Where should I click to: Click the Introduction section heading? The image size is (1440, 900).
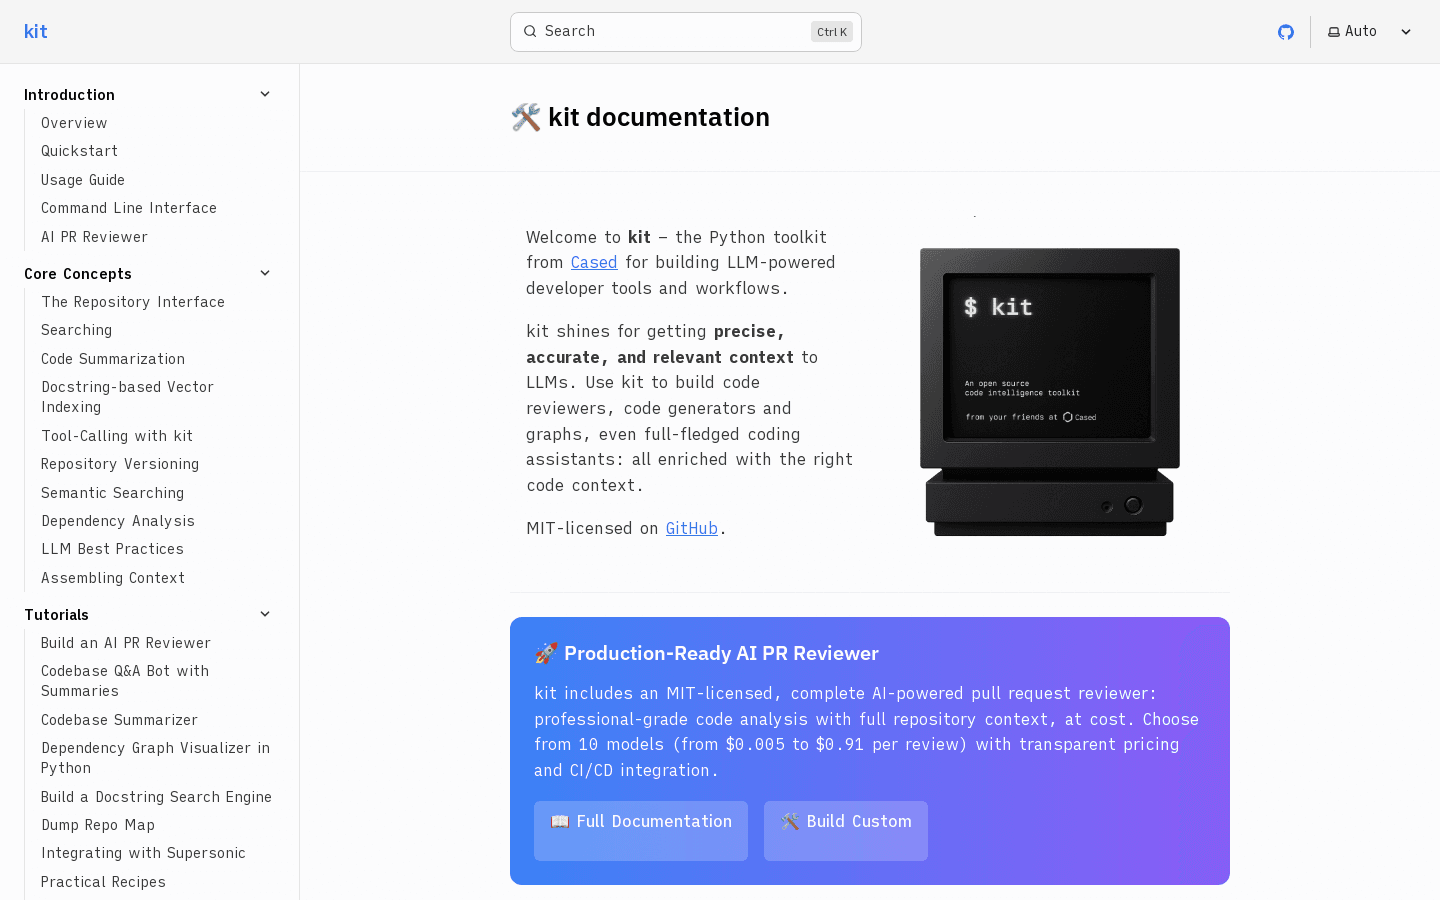pos(69,94)
